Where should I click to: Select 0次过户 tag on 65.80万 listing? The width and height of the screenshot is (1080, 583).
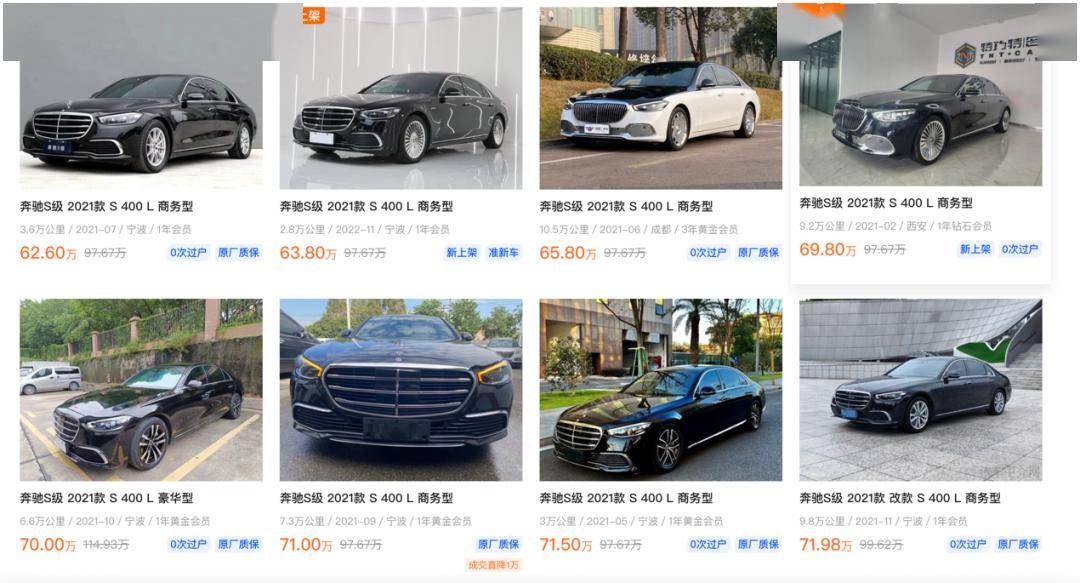pos(707,253)
